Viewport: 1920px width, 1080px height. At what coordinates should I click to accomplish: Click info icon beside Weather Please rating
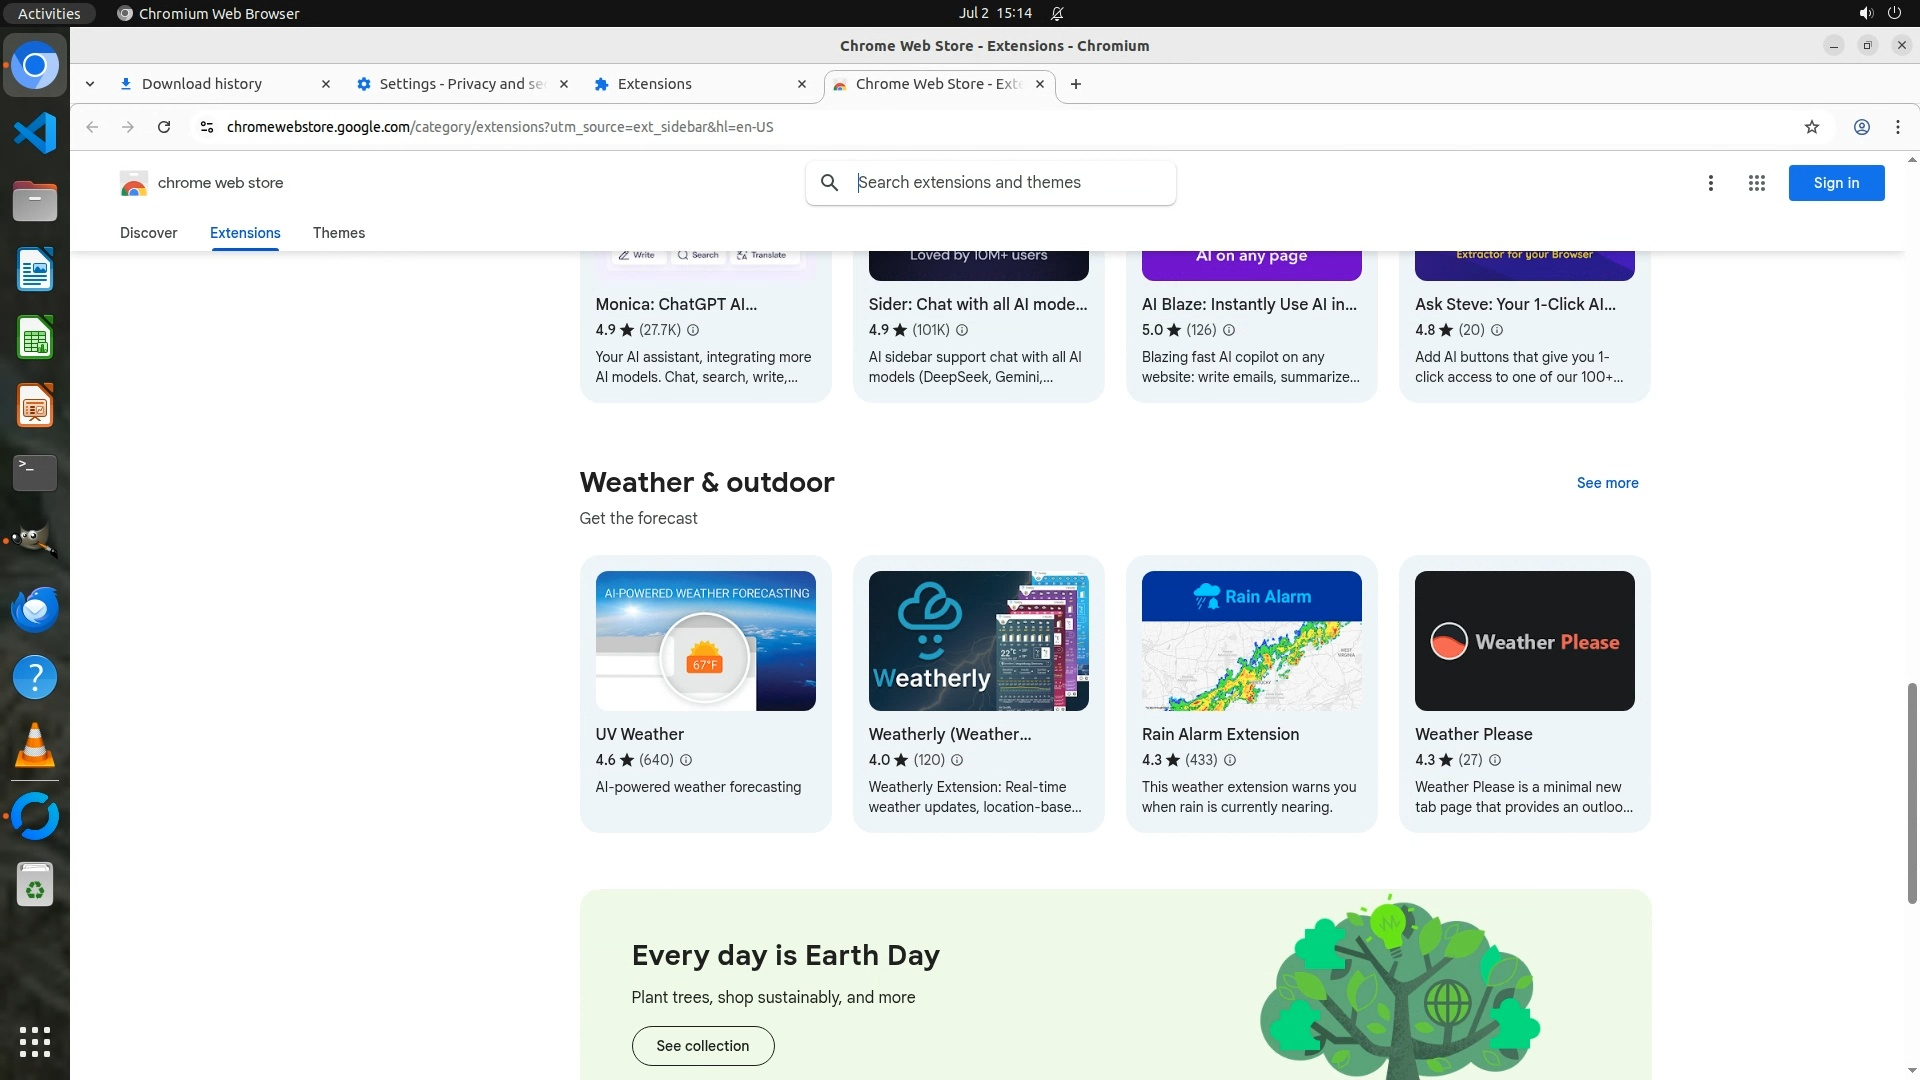click(x=1495, y=760)
